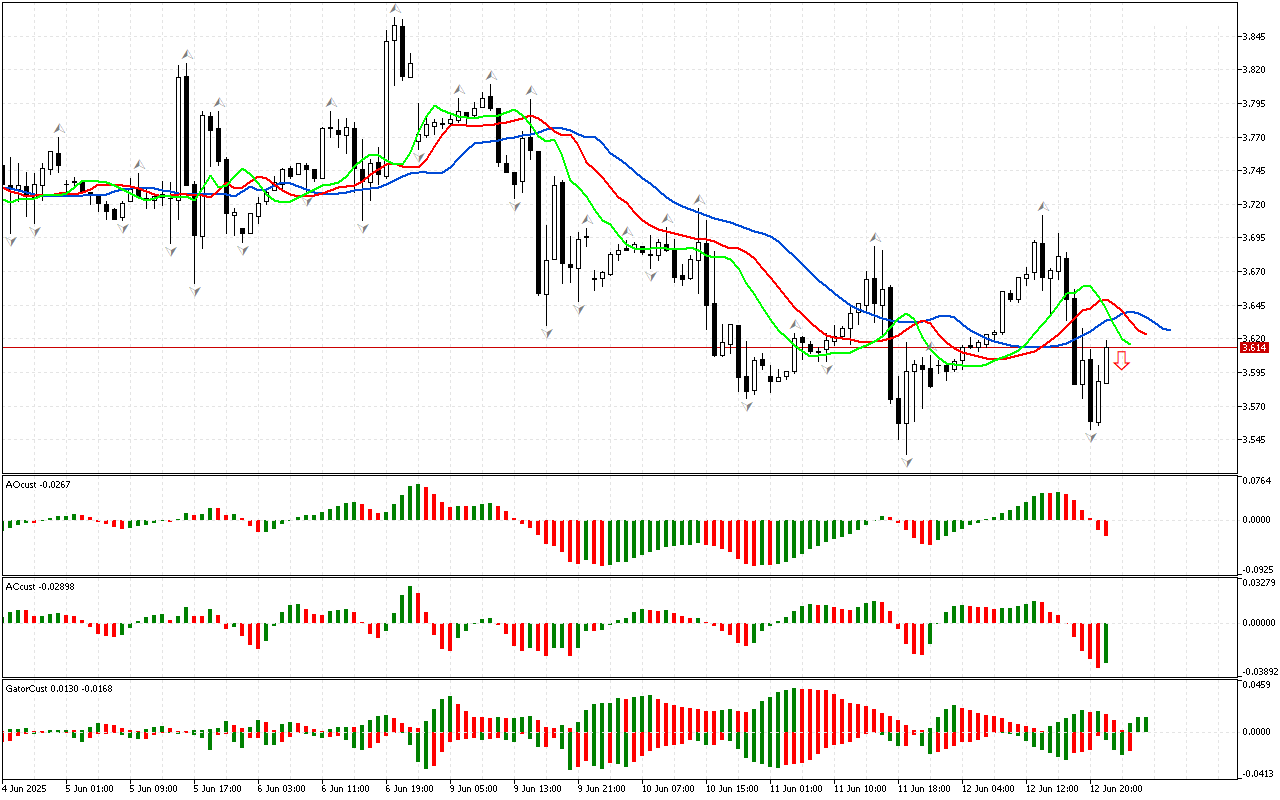Click the GatorCust indicator label
Viewport: 1280px width, 800px height.
(58, 688)
